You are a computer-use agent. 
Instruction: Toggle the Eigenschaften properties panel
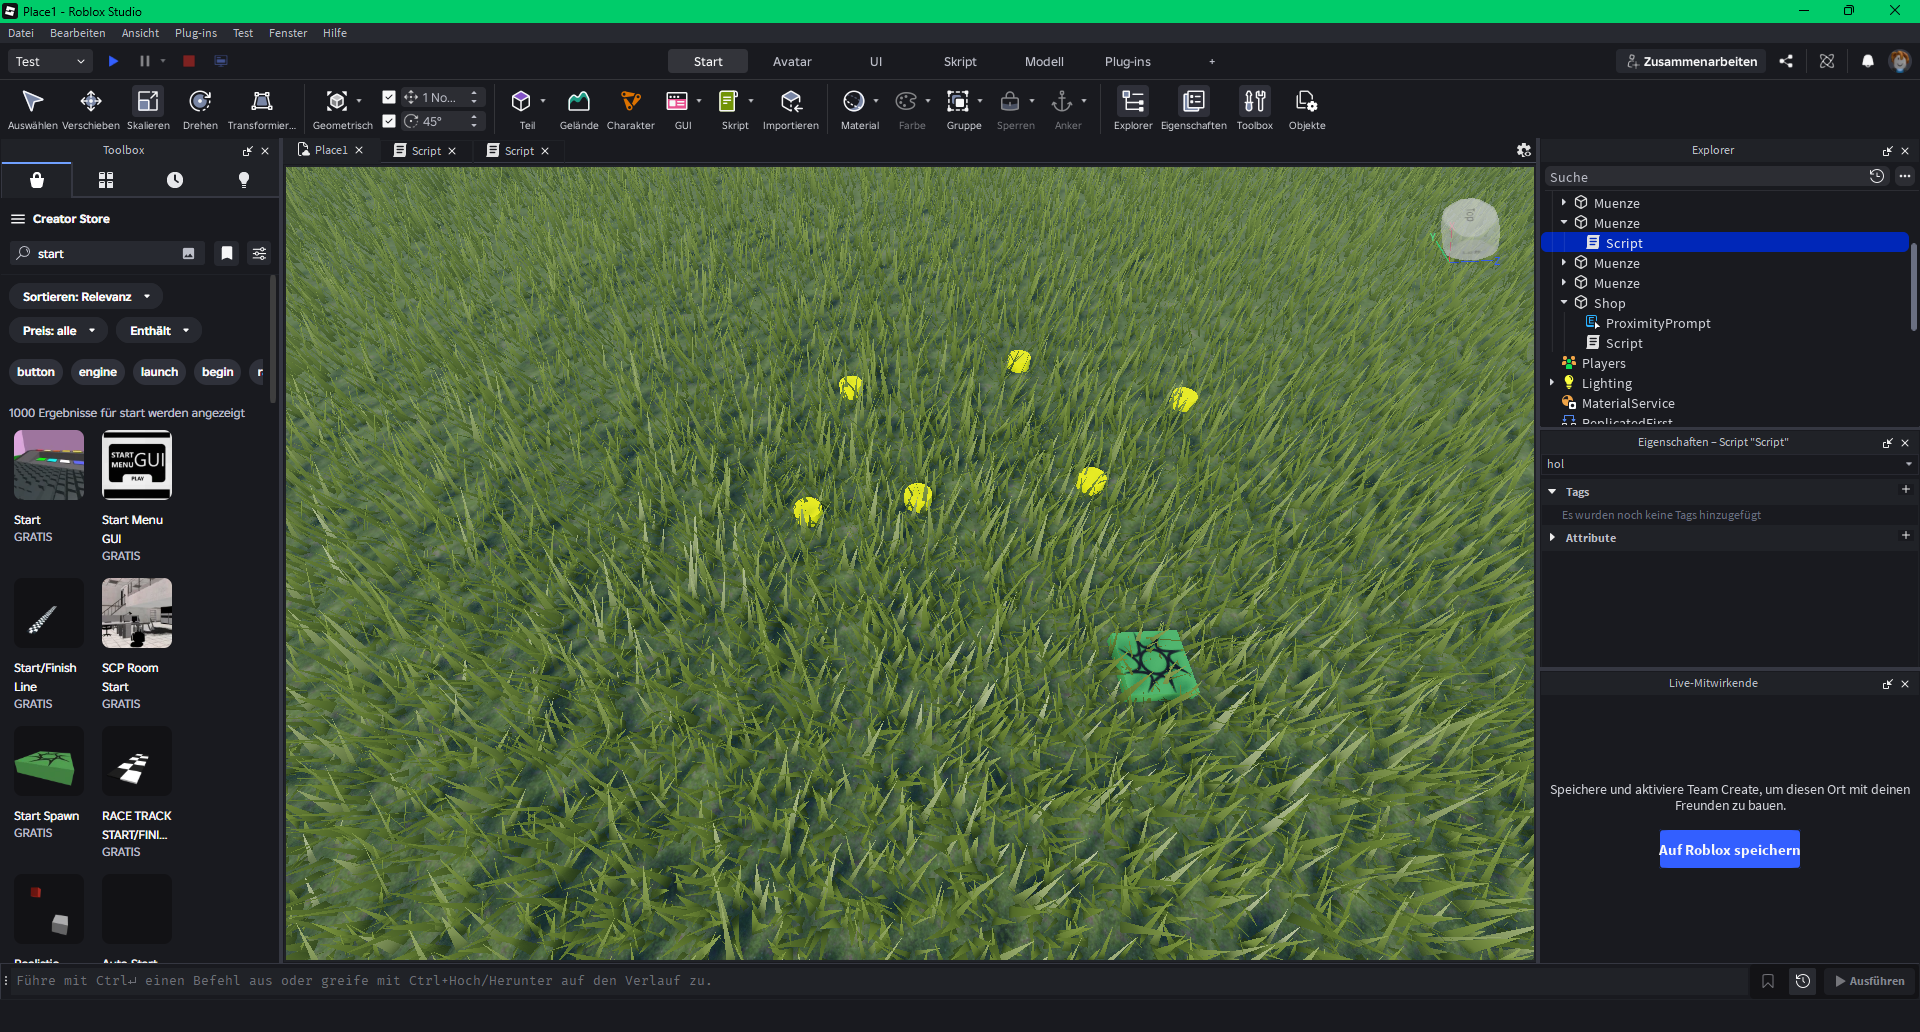click(1193, 109)
